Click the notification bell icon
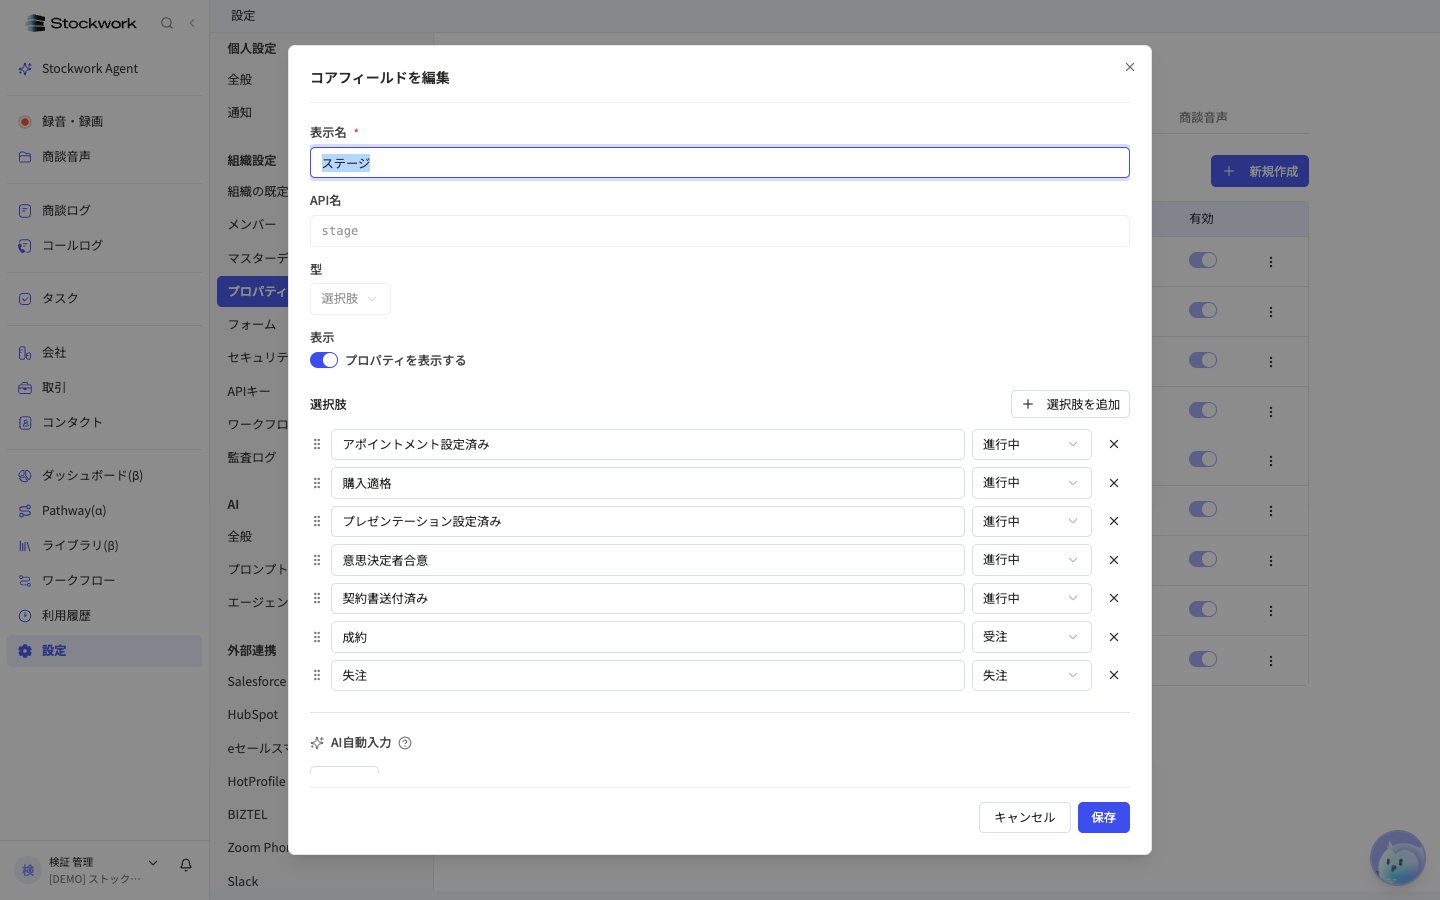The width and height of the screenshot is (1440, 900). click(186, 864)
